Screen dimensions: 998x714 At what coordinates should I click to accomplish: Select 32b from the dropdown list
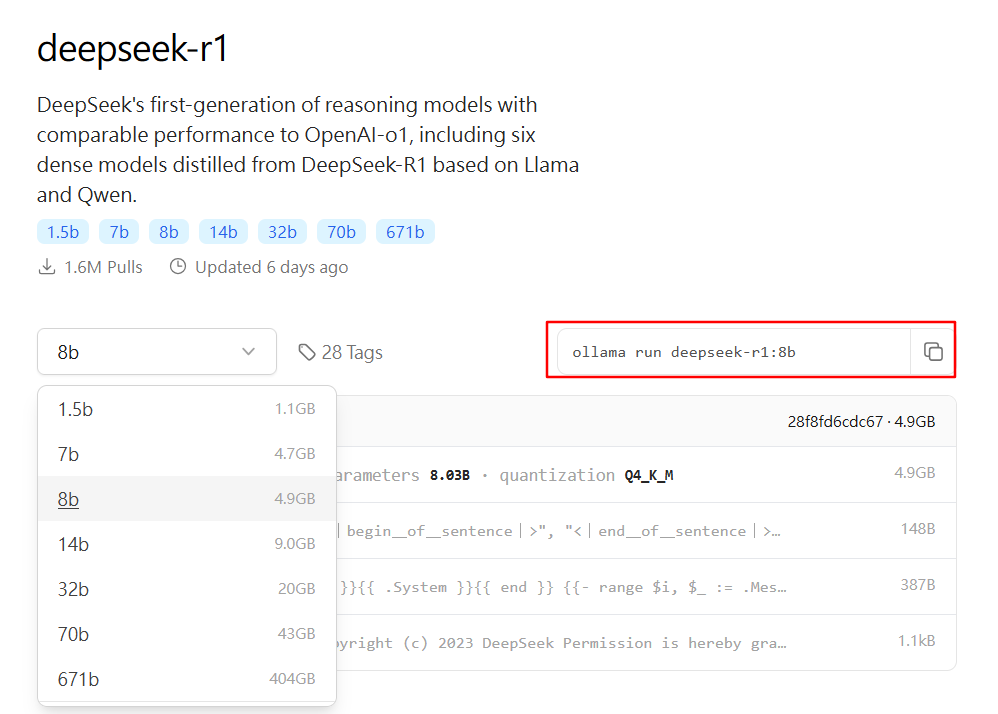click(186, 589)
